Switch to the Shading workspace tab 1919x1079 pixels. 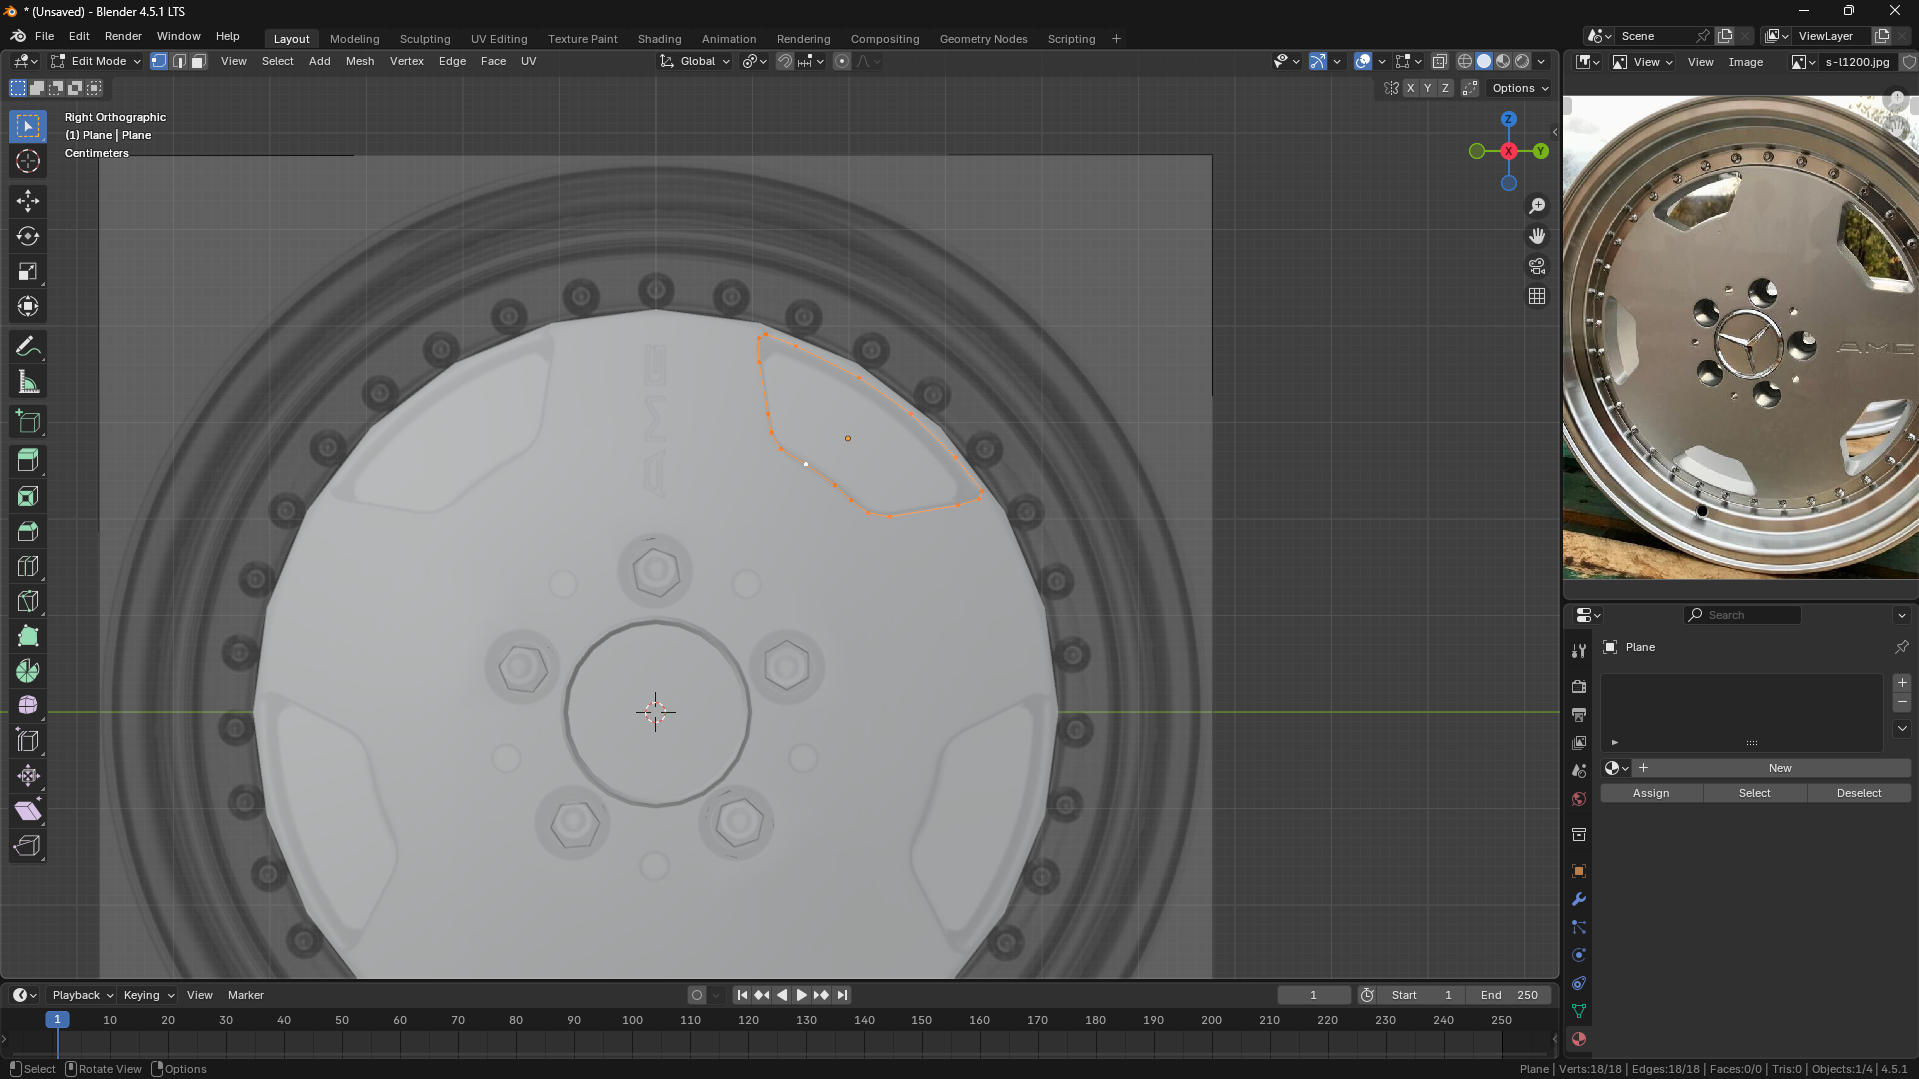click(660, 39)
